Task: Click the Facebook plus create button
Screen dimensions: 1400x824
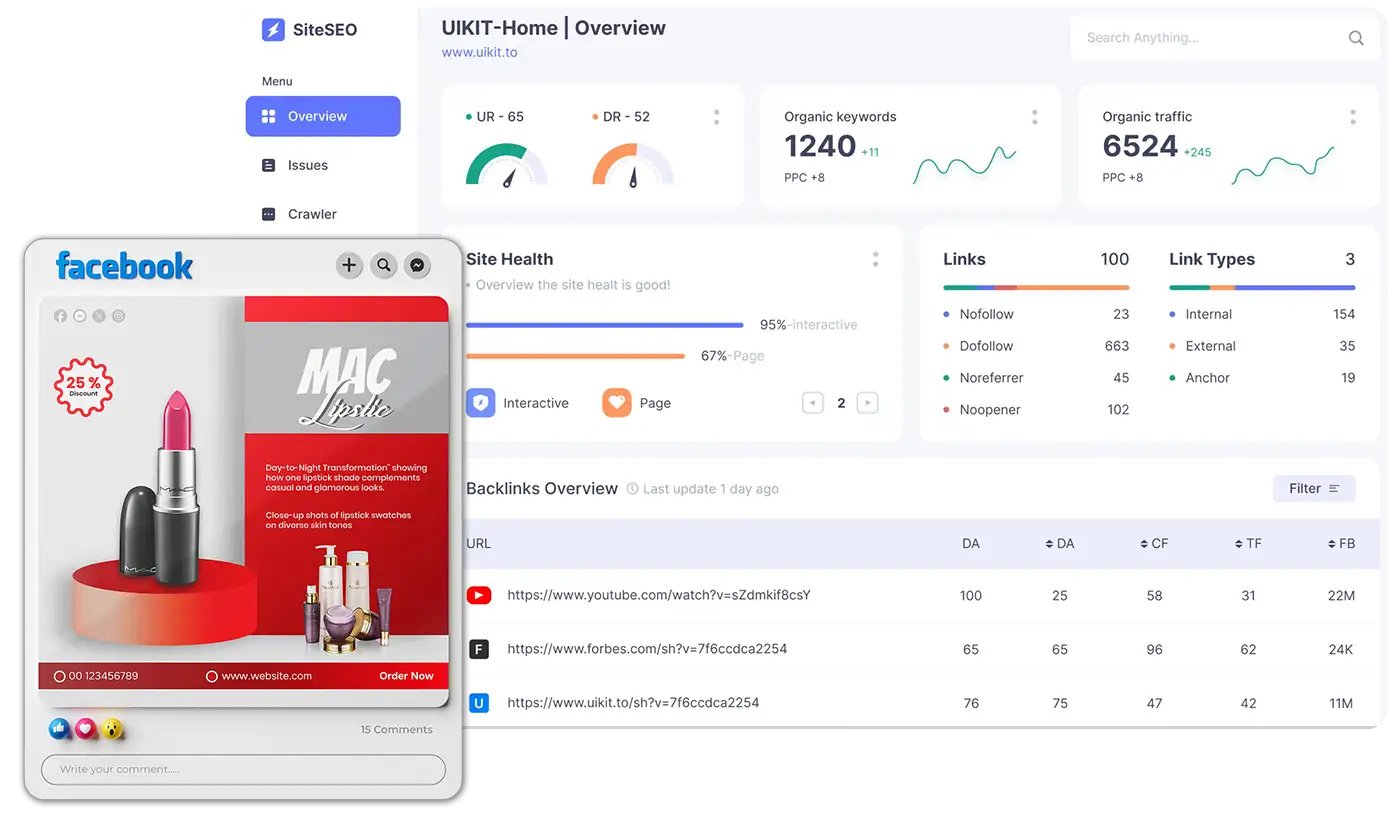Action: [348, 265]
